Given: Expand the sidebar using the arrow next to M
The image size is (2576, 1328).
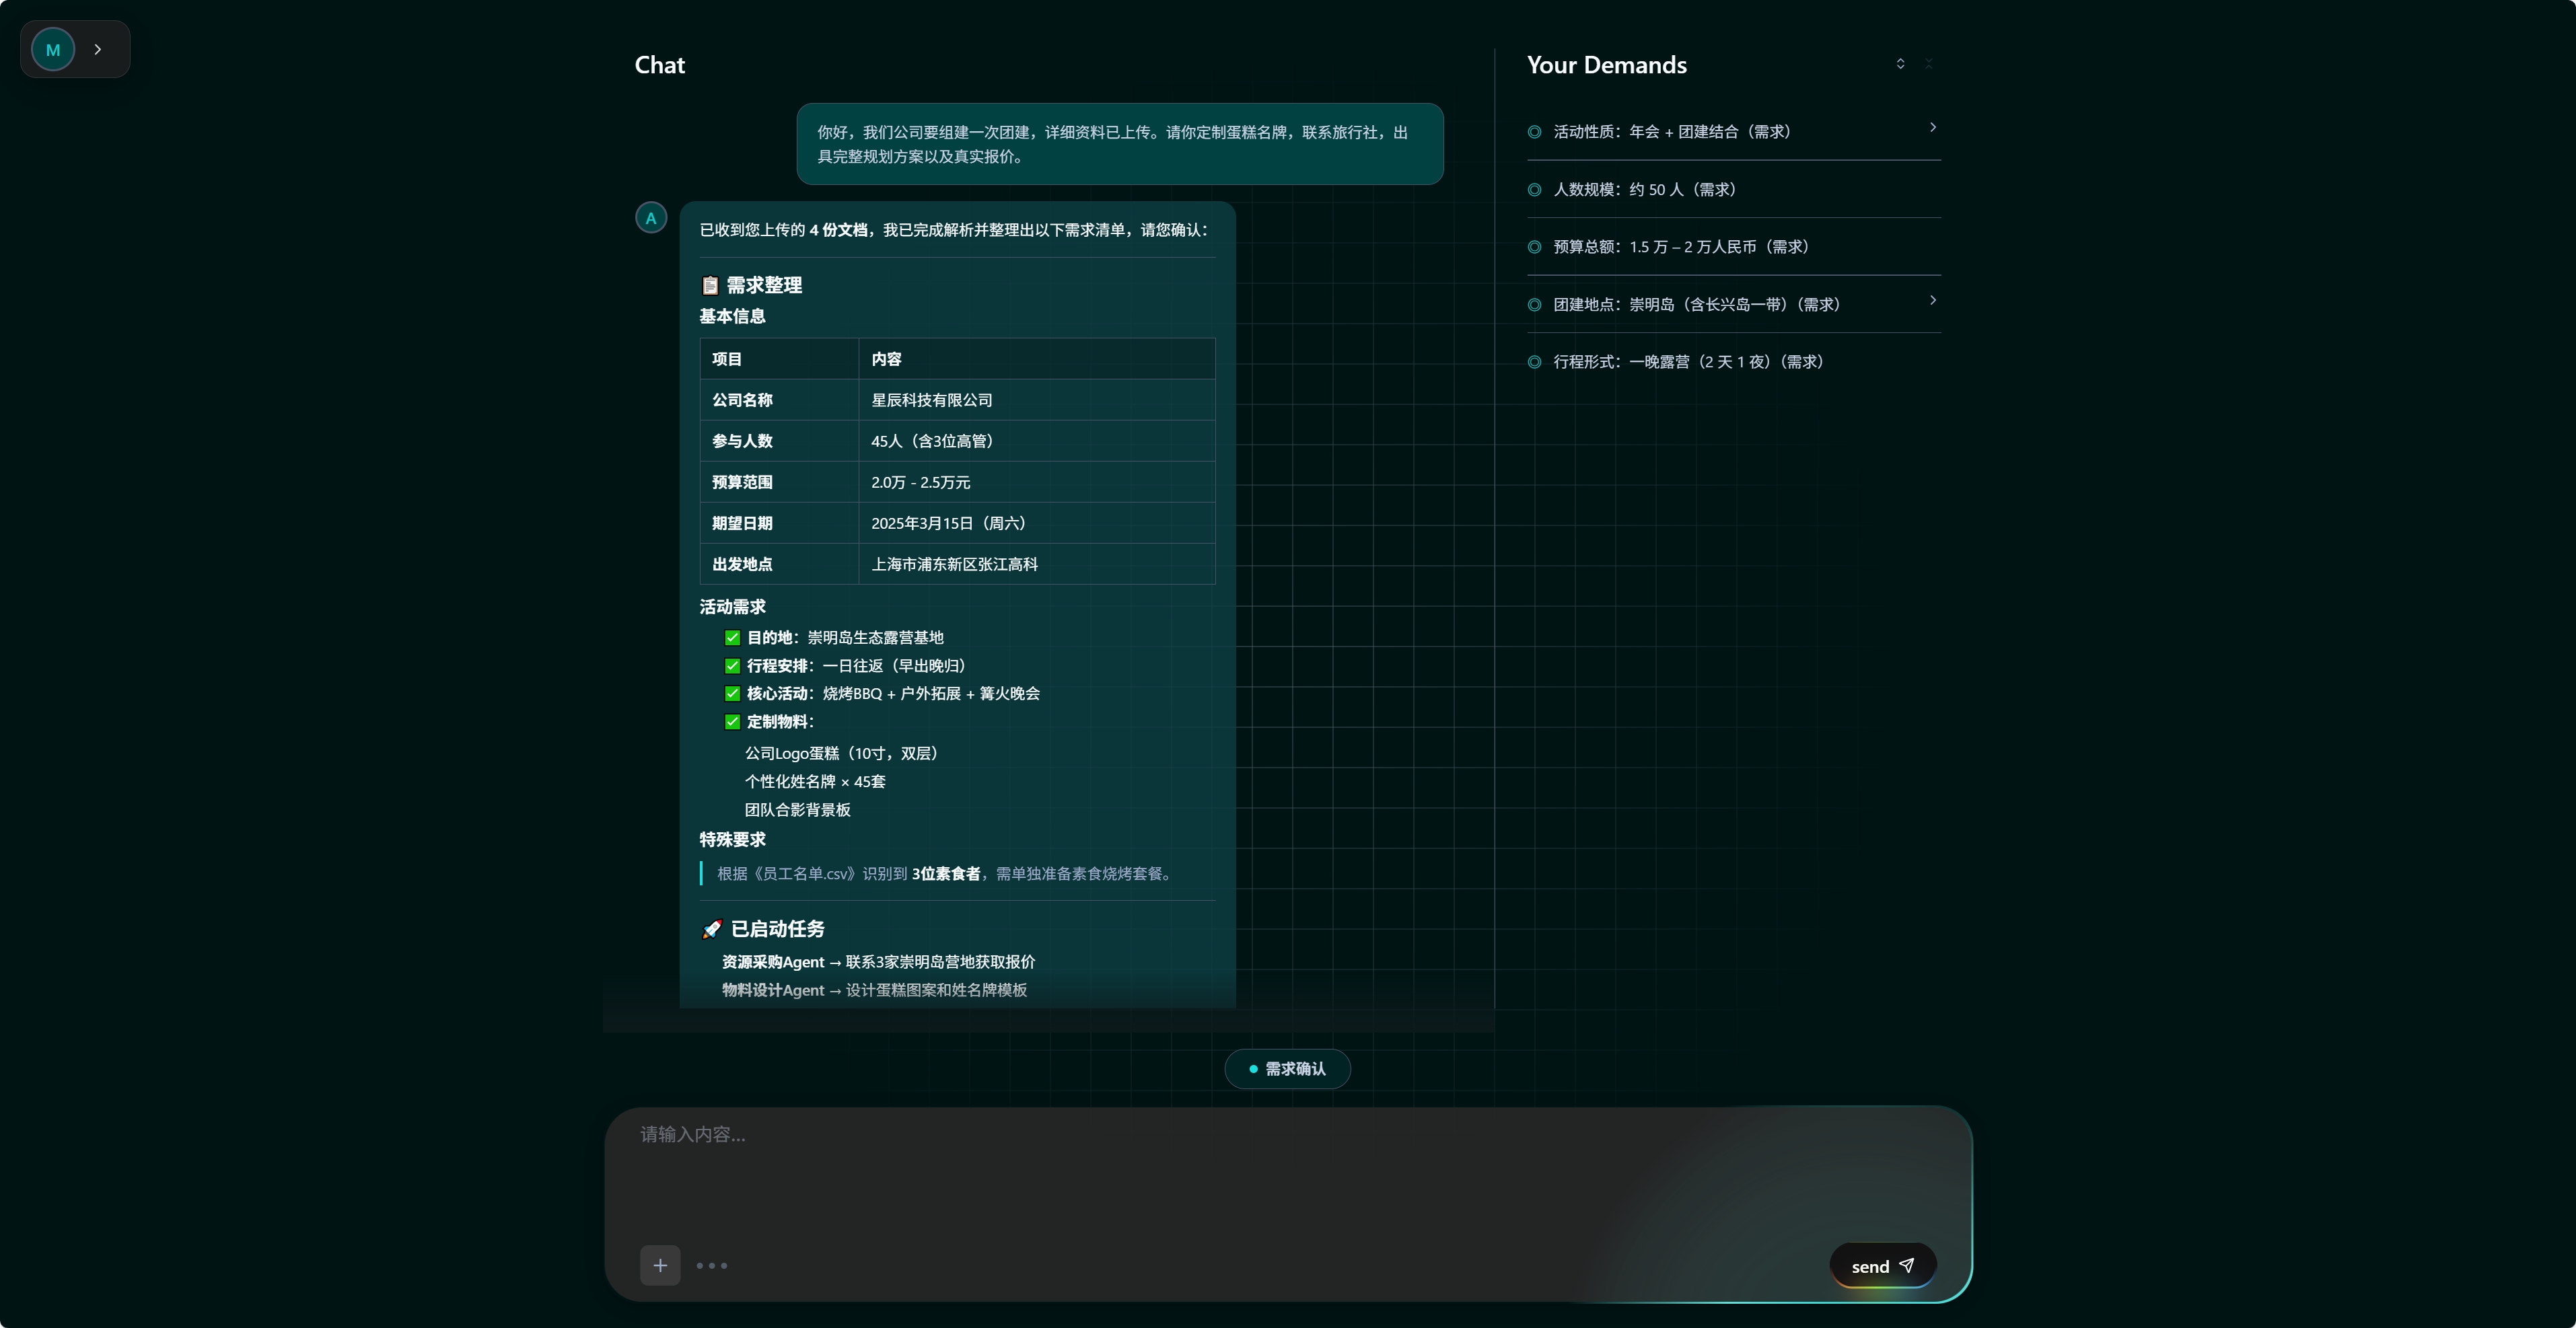Looking at the screenshot, I should click(97, 49).
